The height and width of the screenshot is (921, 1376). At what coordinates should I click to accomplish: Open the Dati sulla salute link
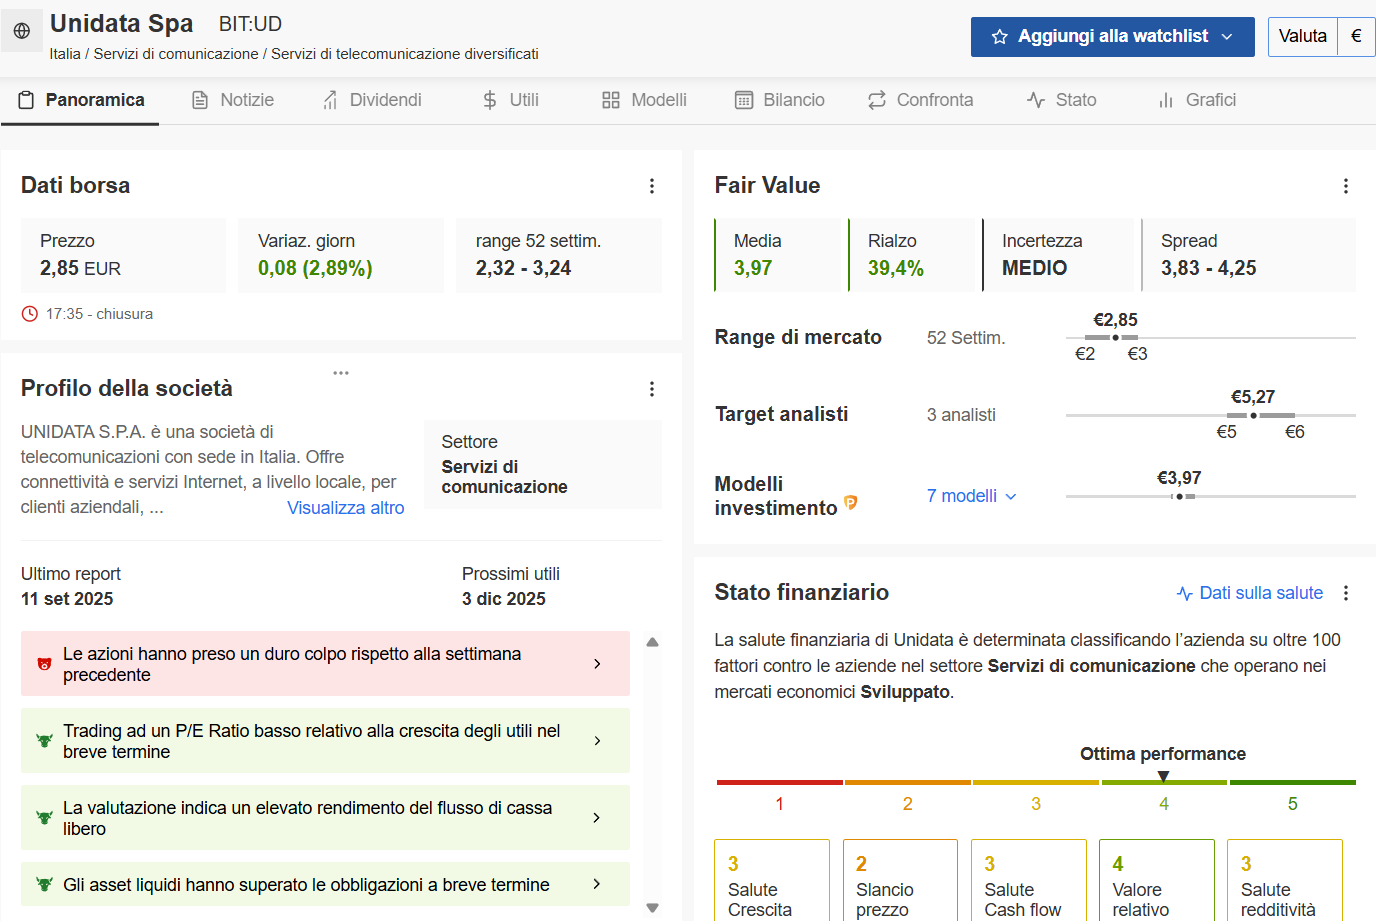coord(1250,593)
